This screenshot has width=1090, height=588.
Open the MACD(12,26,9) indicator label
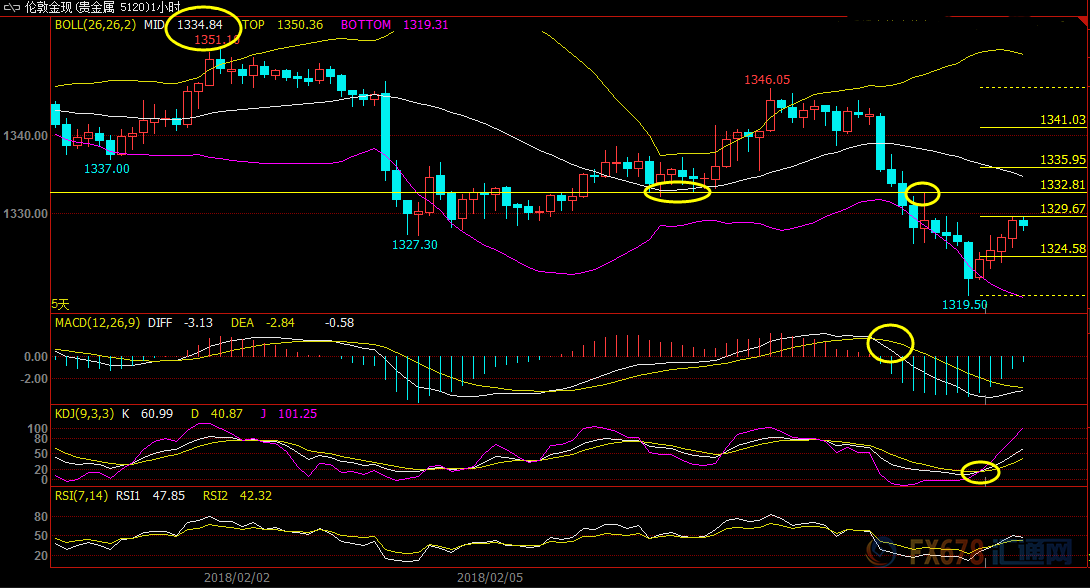click(97, 323)
